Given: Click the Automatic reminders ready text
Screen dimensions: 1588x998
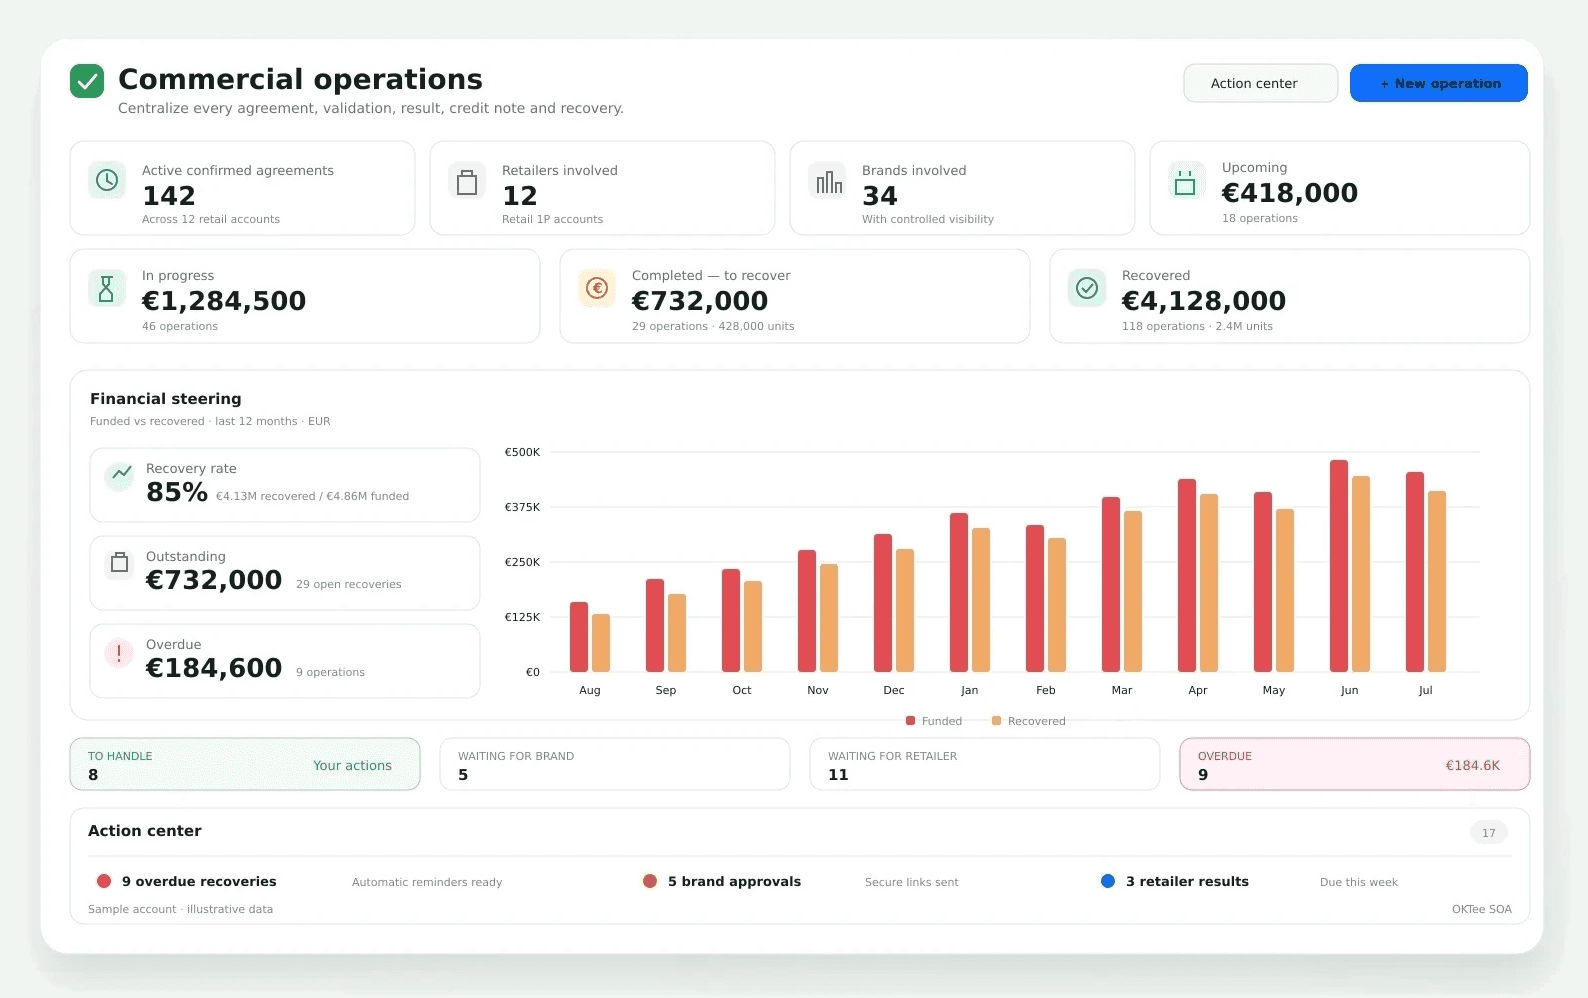Looking at the screenshot, I should tap(427, 882).
